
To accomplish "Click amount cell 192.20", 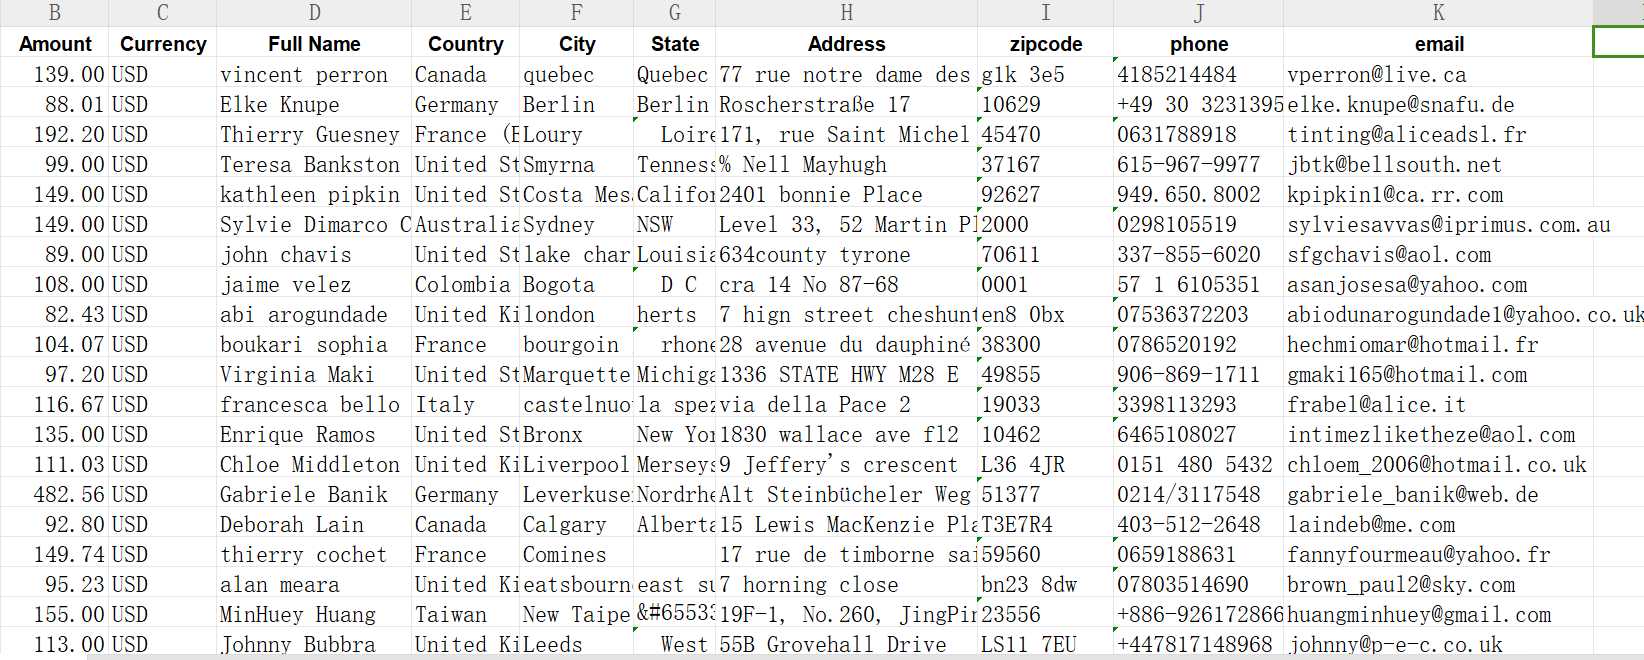I will 55,134.
